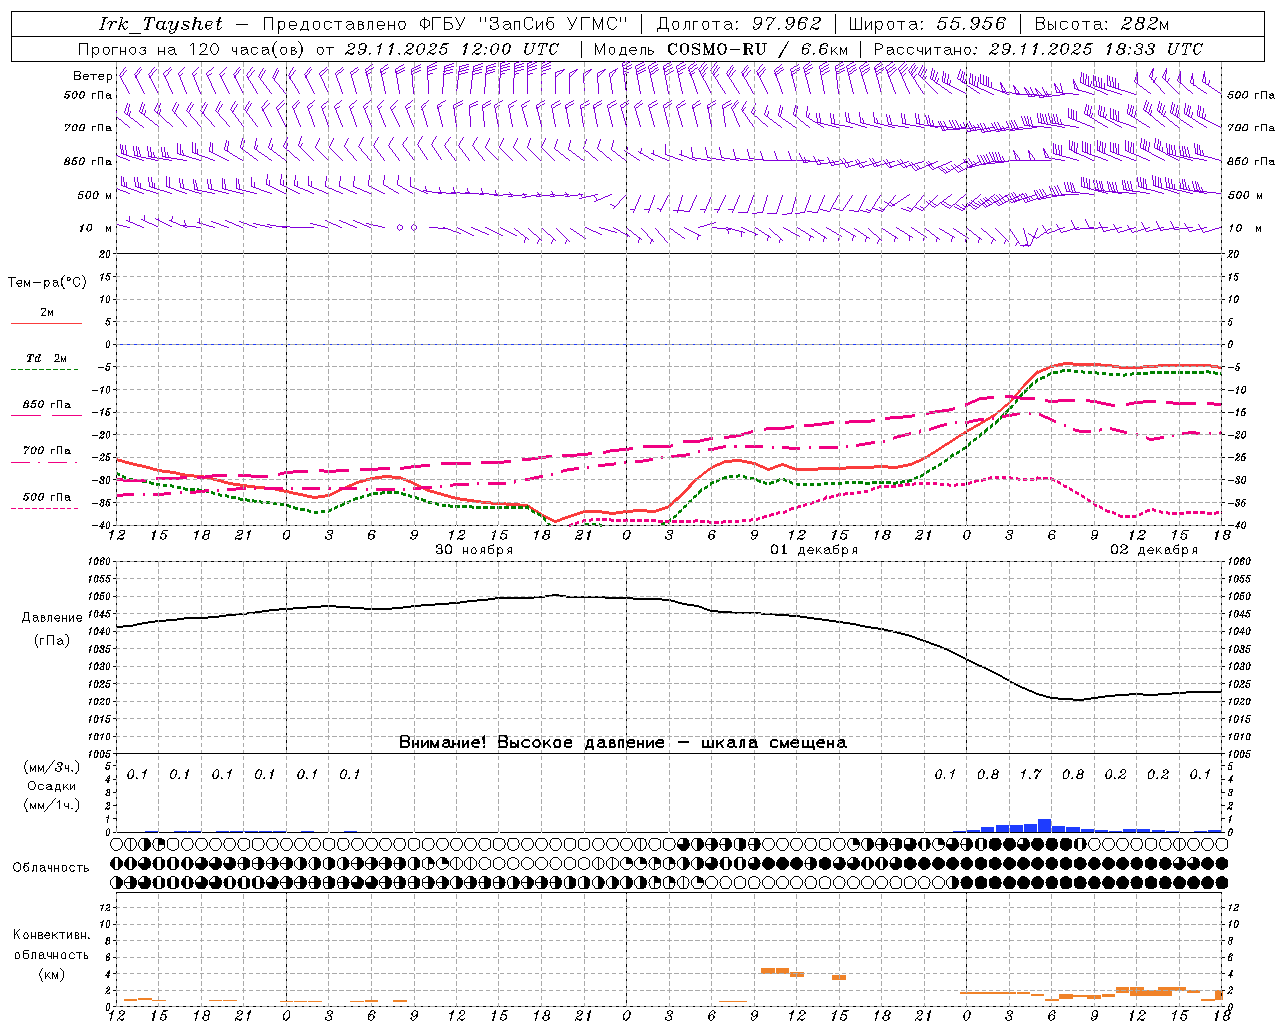Click the (мм/3ч.) precipitation unit label

pyautogui.click(x=51, y=767)
